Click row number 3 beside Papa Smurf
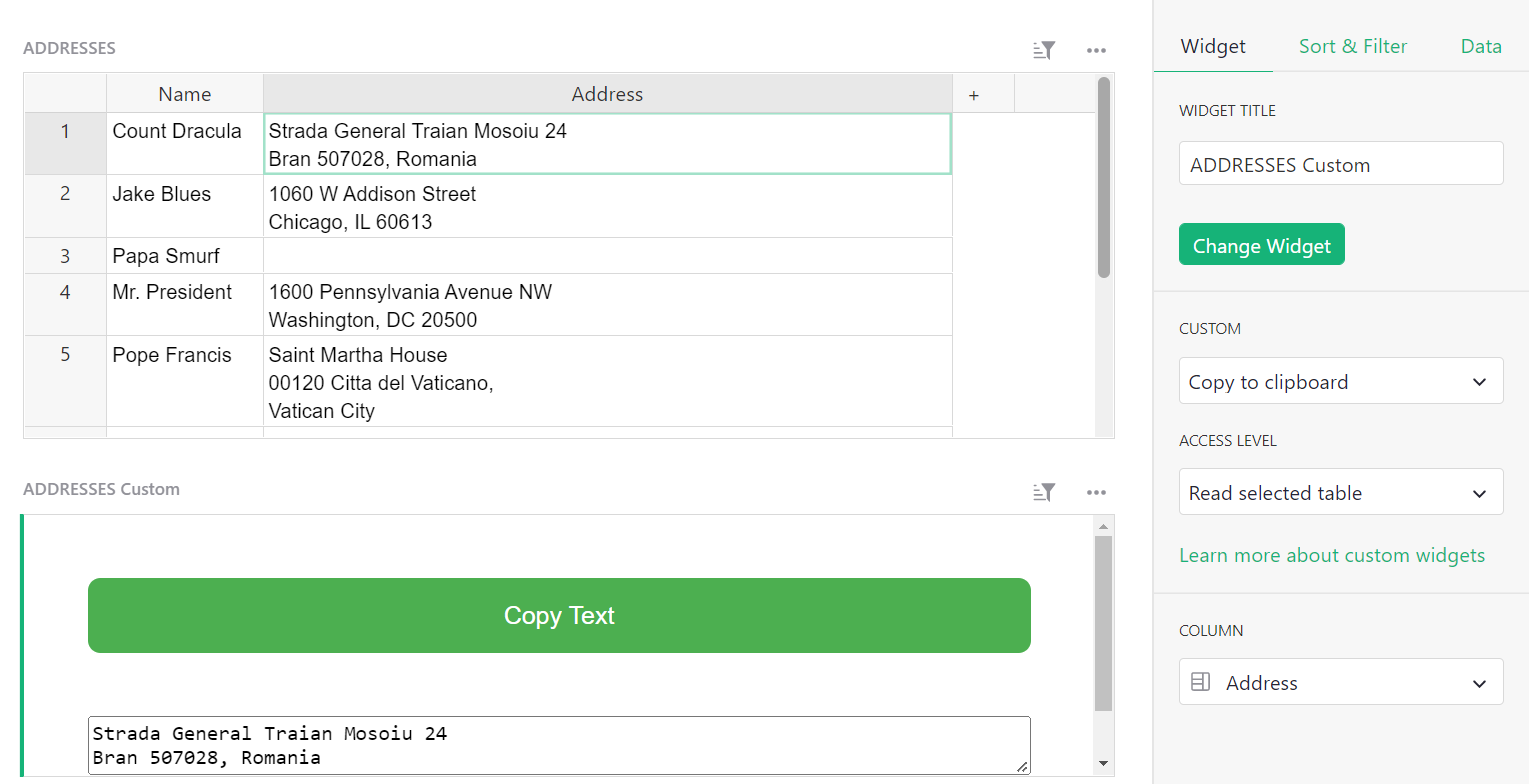 [65, 255]
